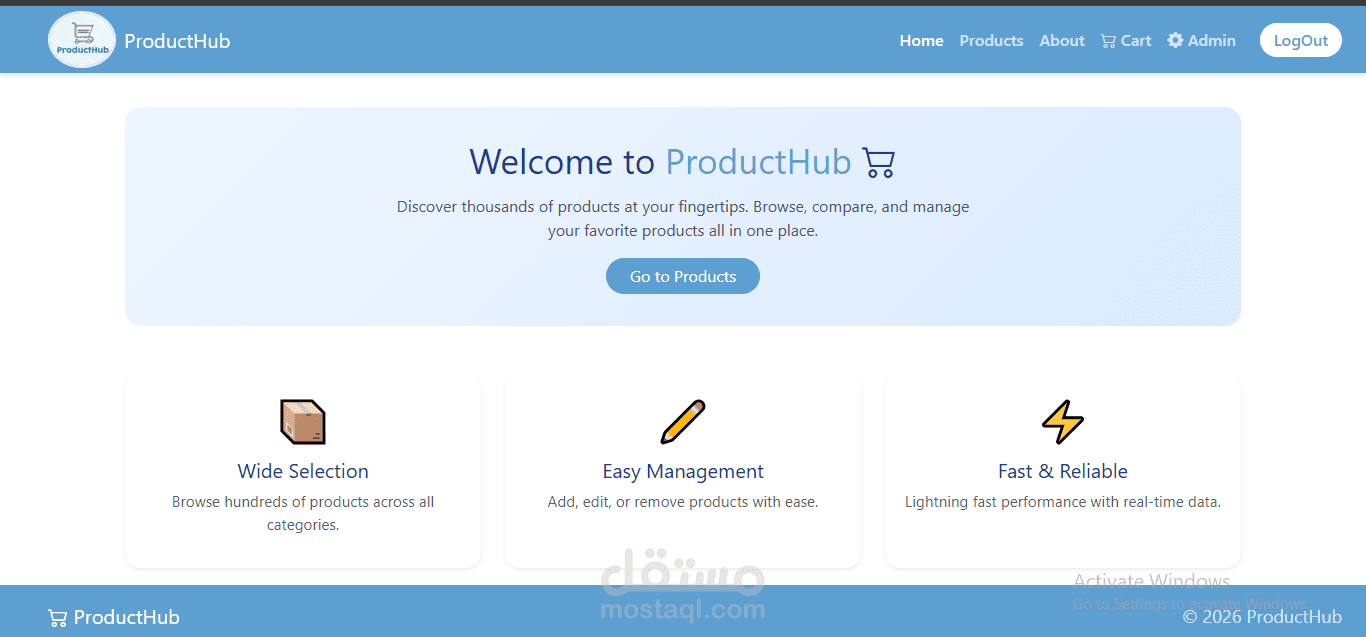Open the Cart nav text

pos(1136,41)
